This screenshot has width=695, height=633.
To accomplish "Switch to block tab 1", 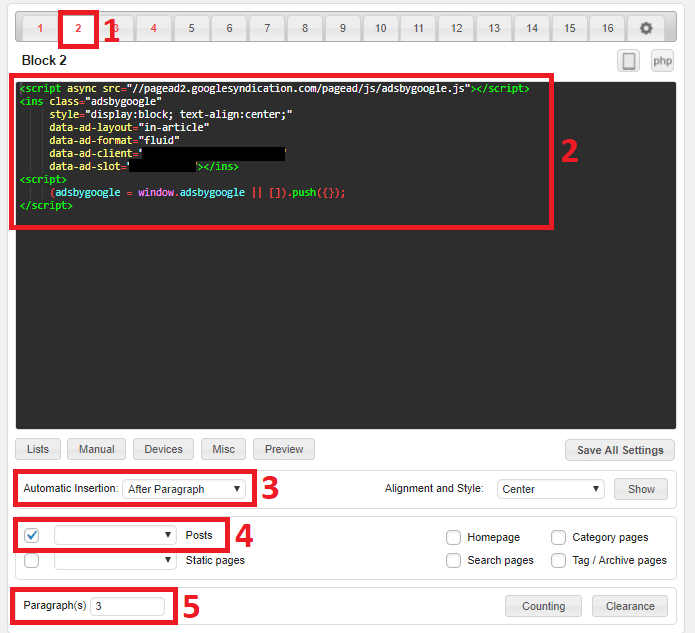I will click(40, 28).
